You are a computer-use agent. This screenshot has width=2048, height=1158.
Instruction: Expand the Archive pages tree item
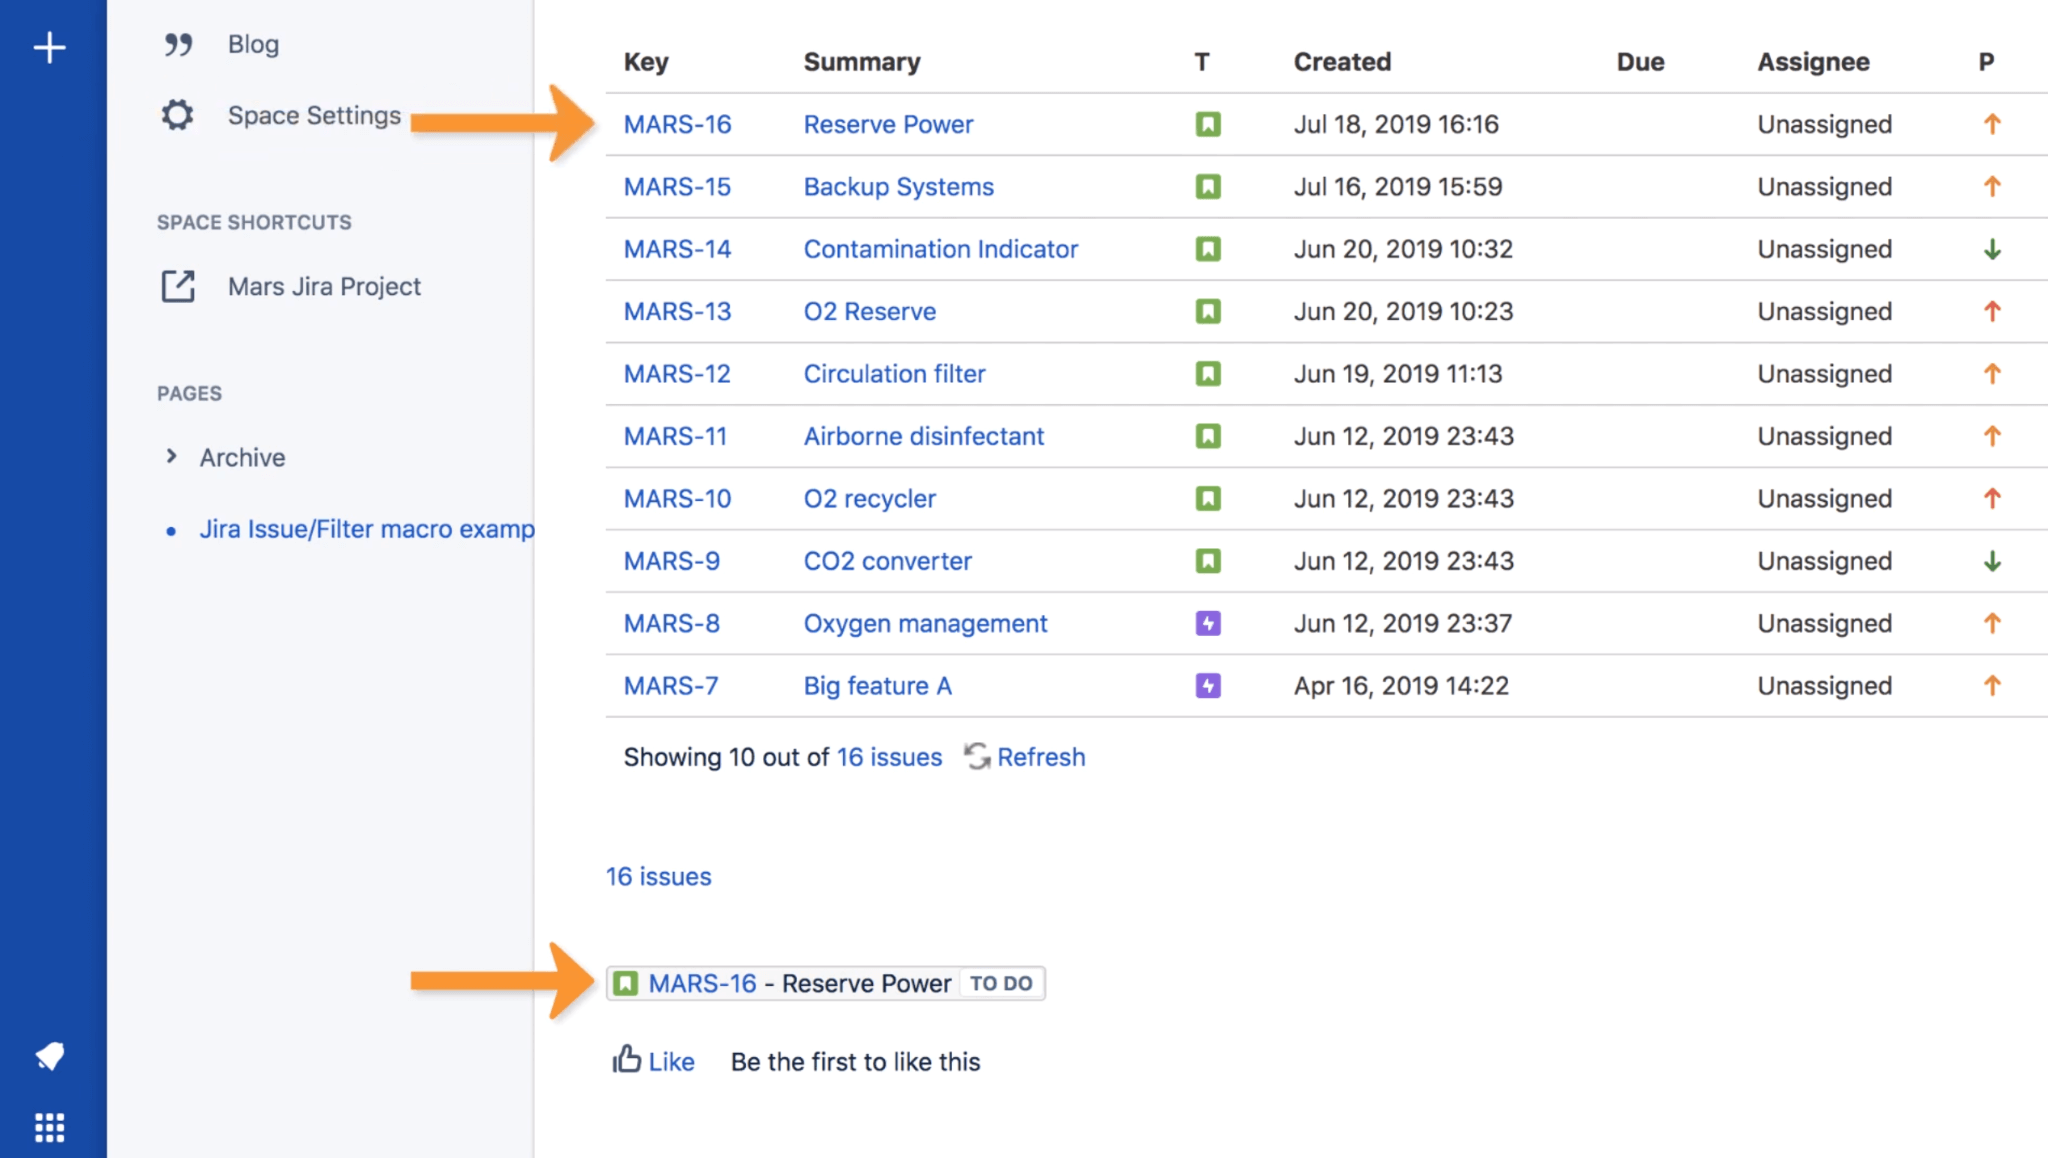click(x=170, y=456)
